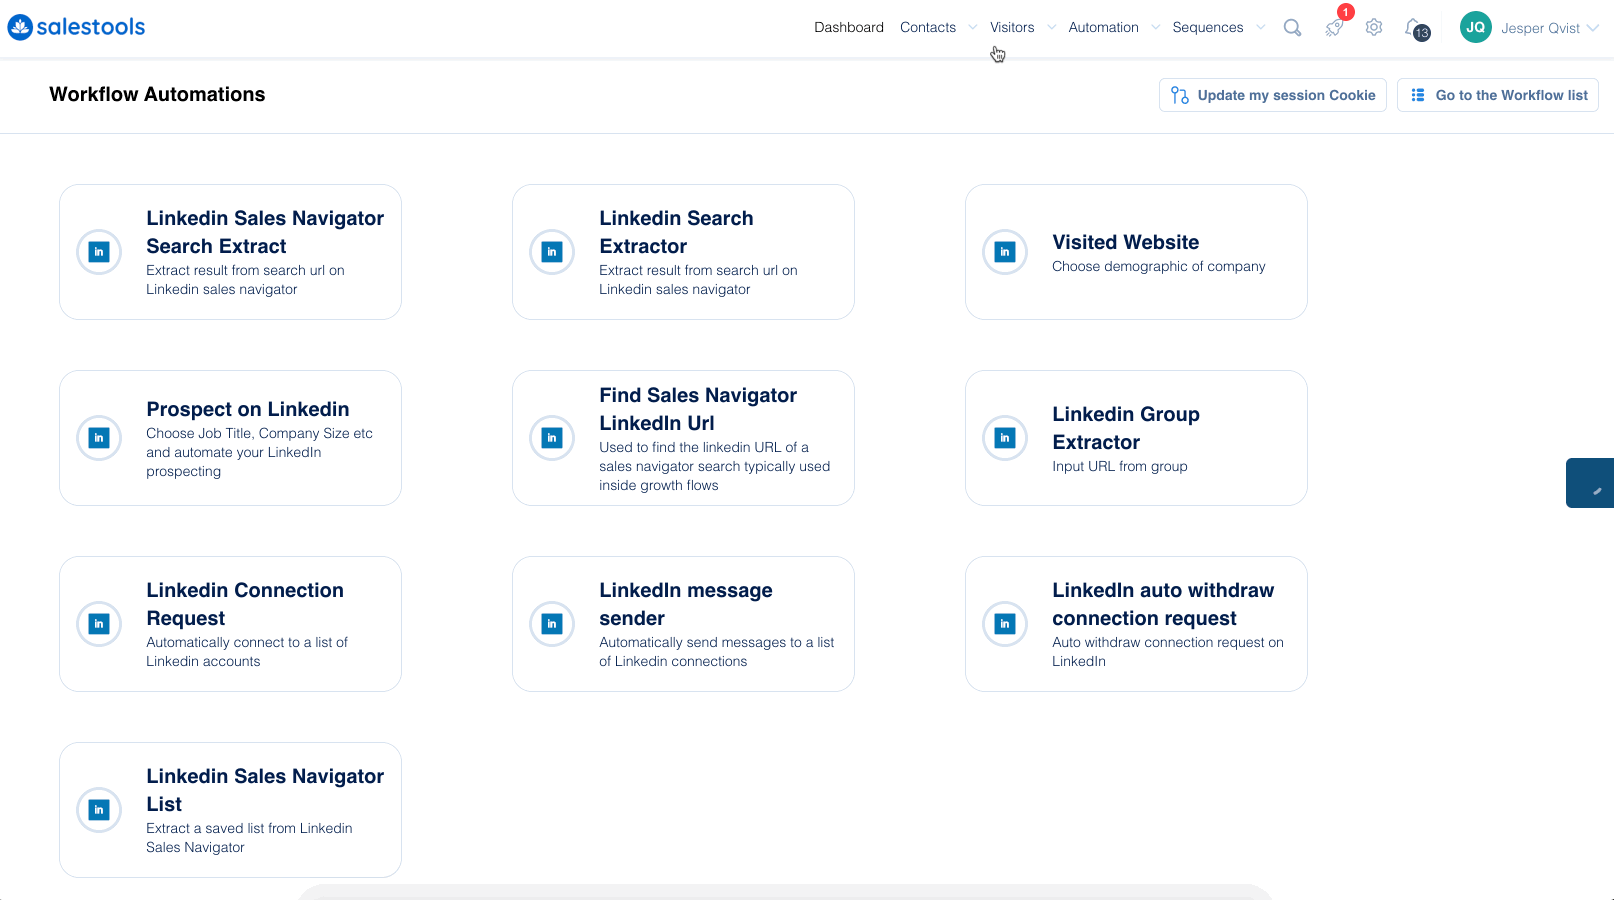Click the salestools logo
Screen dimensions: 1614x900
[76, 27]
